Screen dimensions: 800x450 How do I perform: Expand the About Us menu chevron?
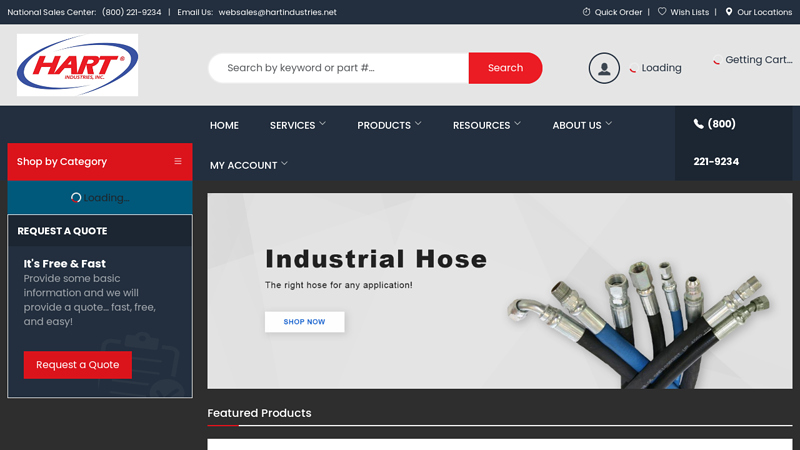click(x=609, y=123)
